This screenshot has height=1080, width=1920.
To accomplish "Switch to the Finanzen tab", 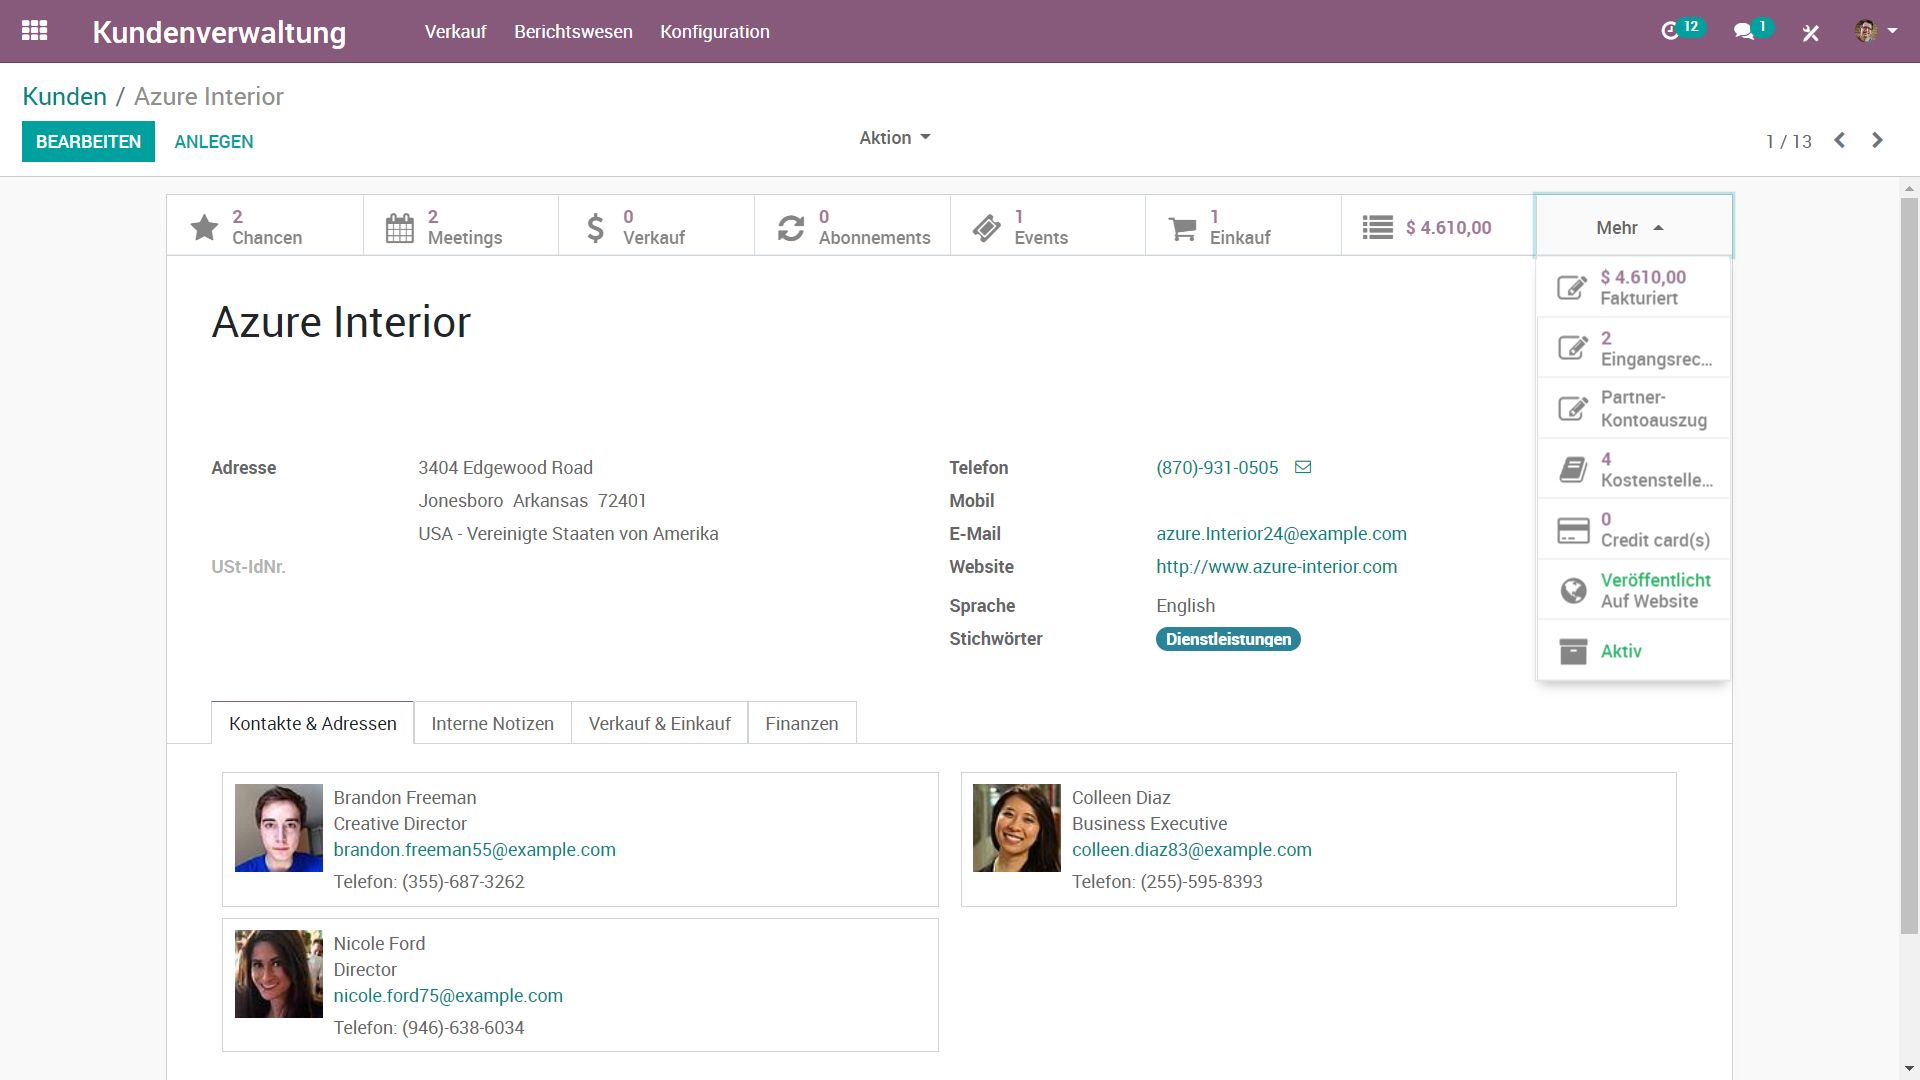I will [x=801, y=723].
